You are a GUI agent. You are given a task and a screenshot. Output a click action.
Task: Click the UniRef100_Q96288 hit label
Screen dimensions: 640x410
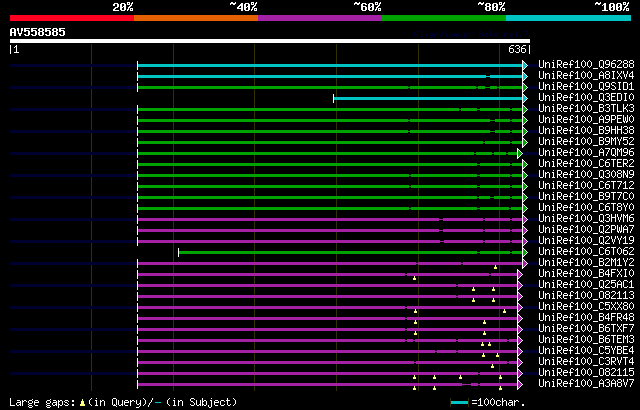(x=586, y=64)
